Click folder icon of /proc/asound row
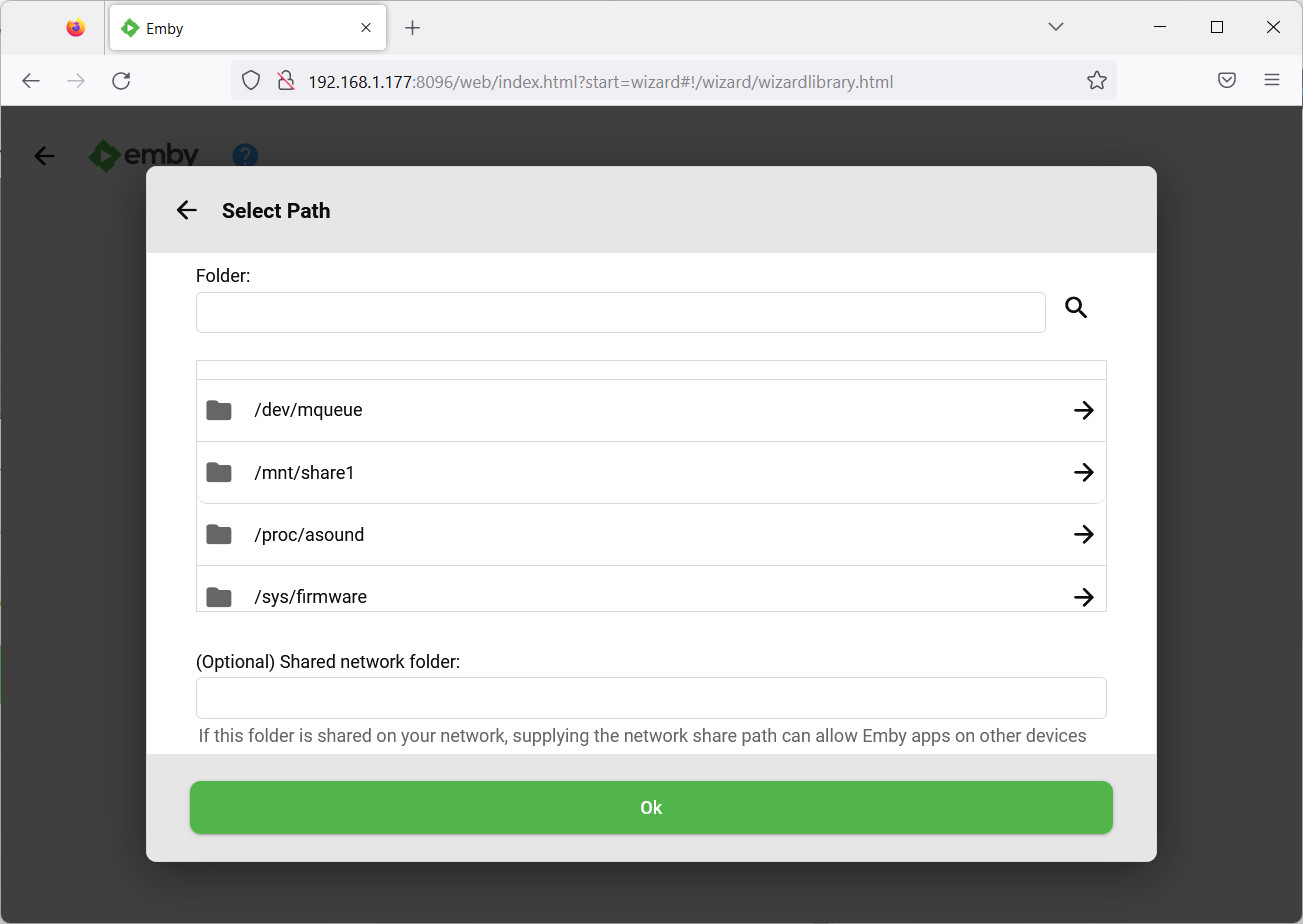 pyautogui.click(x=219, y=534)
